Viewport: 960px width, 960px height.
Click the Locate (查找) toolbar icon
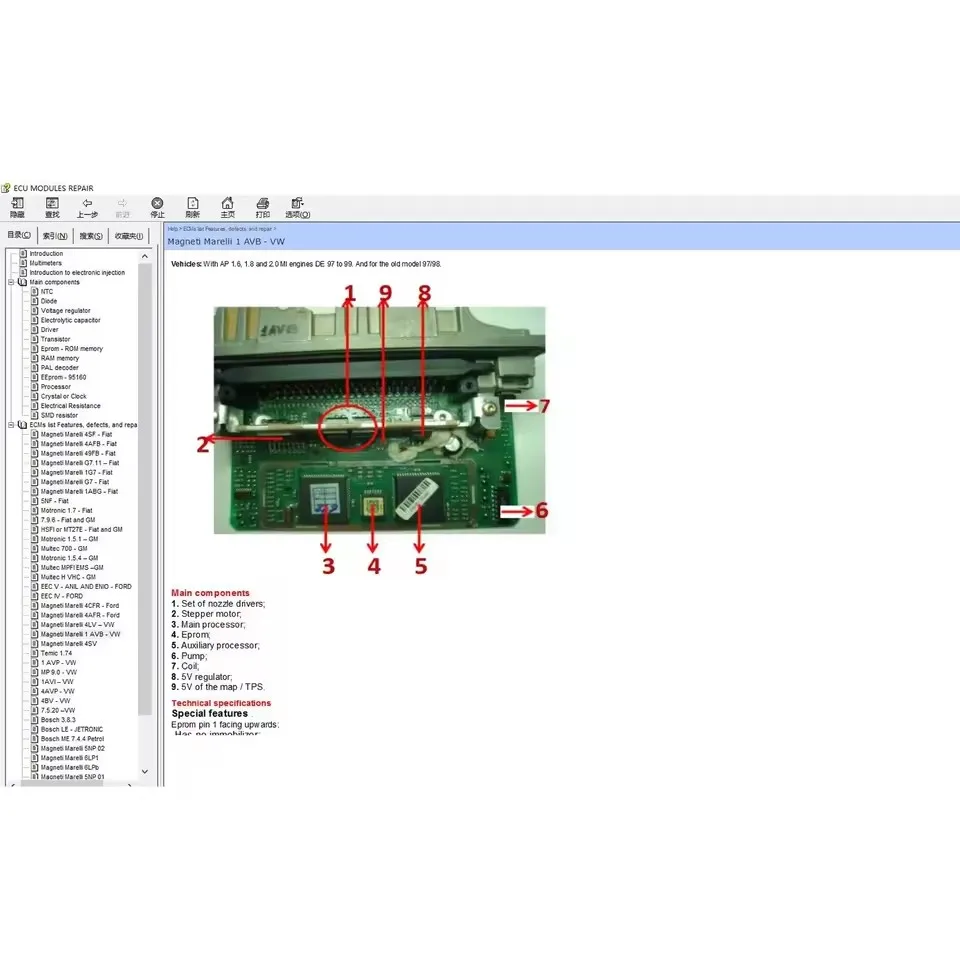click(x=52, y=207)
